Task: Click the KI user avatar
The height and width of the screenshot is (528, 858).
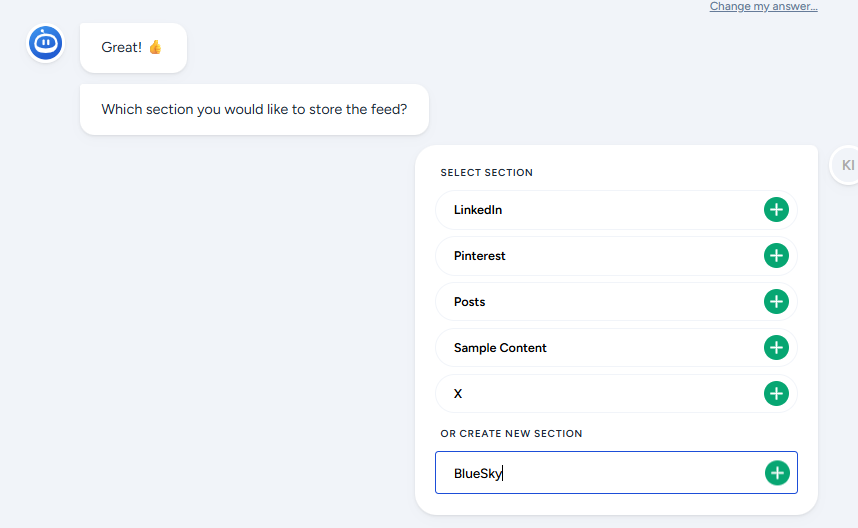Action: (847, 165)
